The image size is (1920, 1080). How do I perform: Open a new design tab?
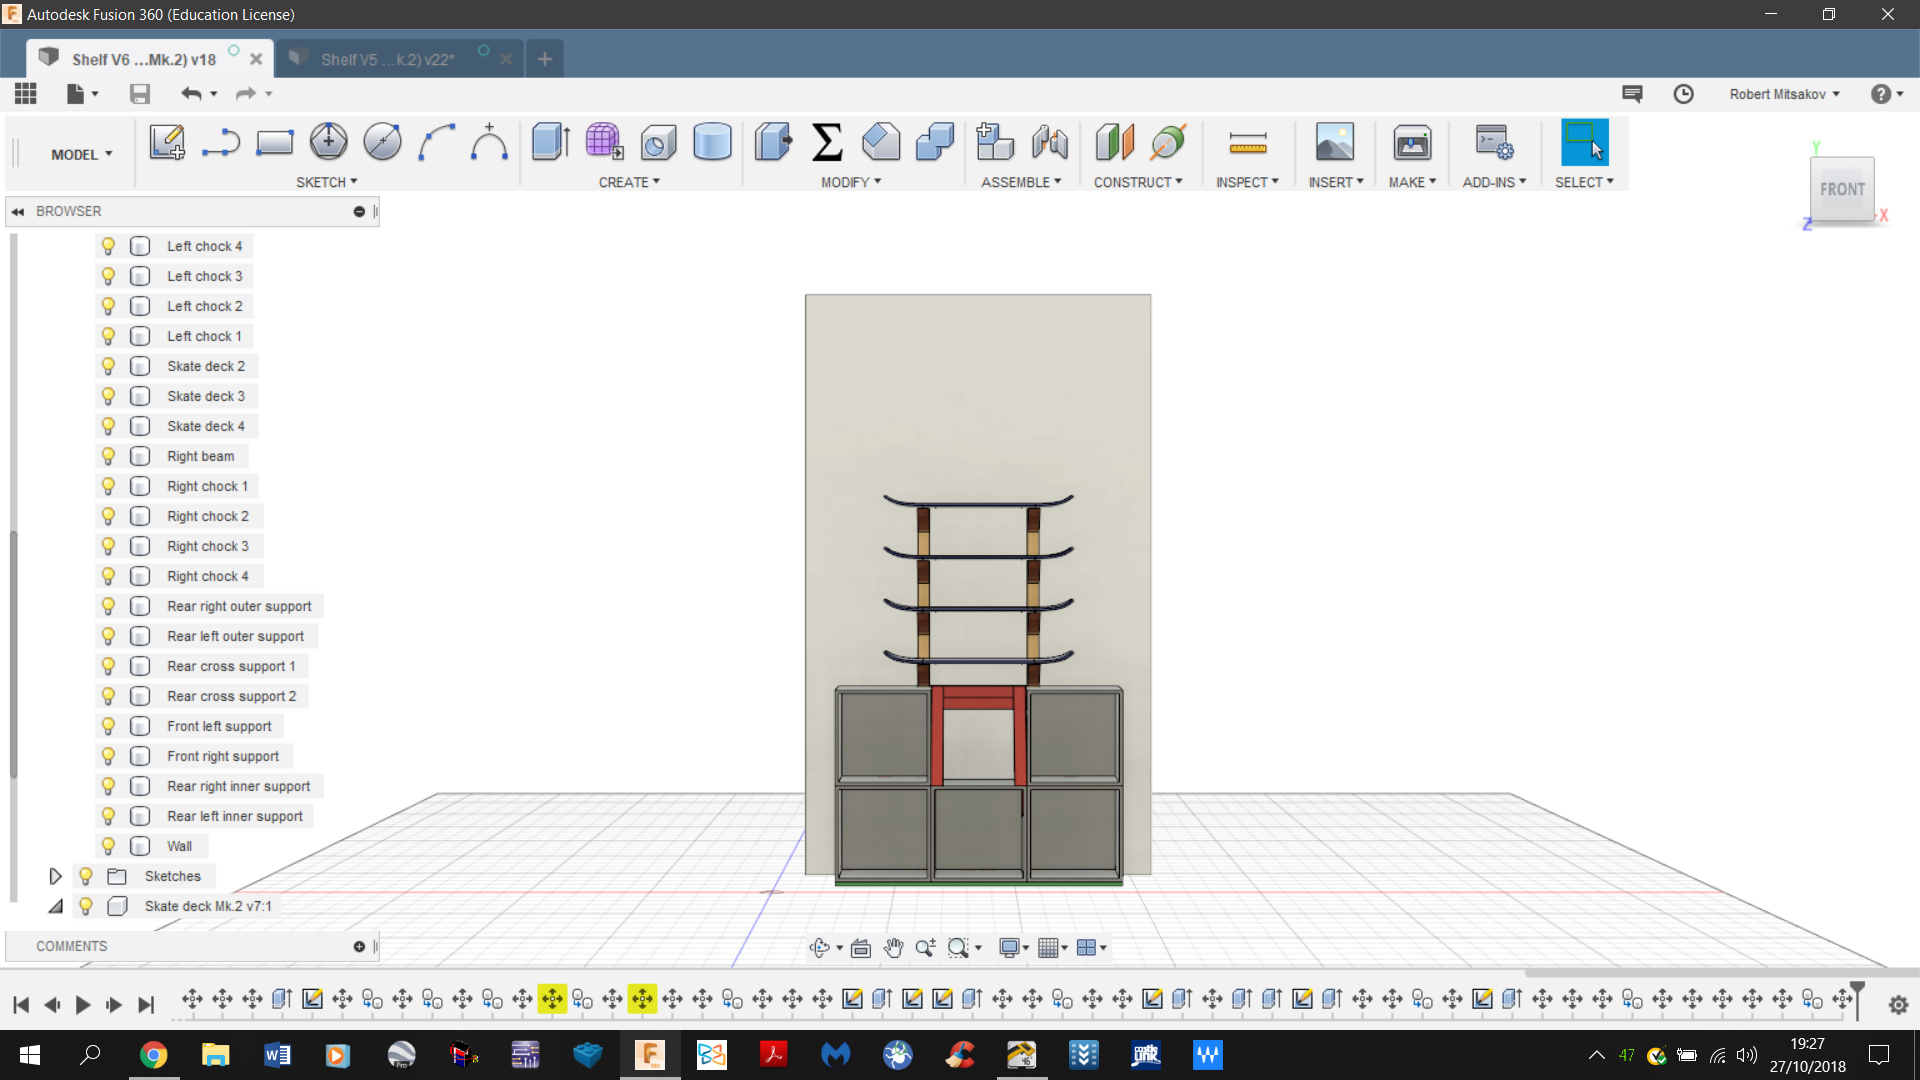click(x=544, y=60)
